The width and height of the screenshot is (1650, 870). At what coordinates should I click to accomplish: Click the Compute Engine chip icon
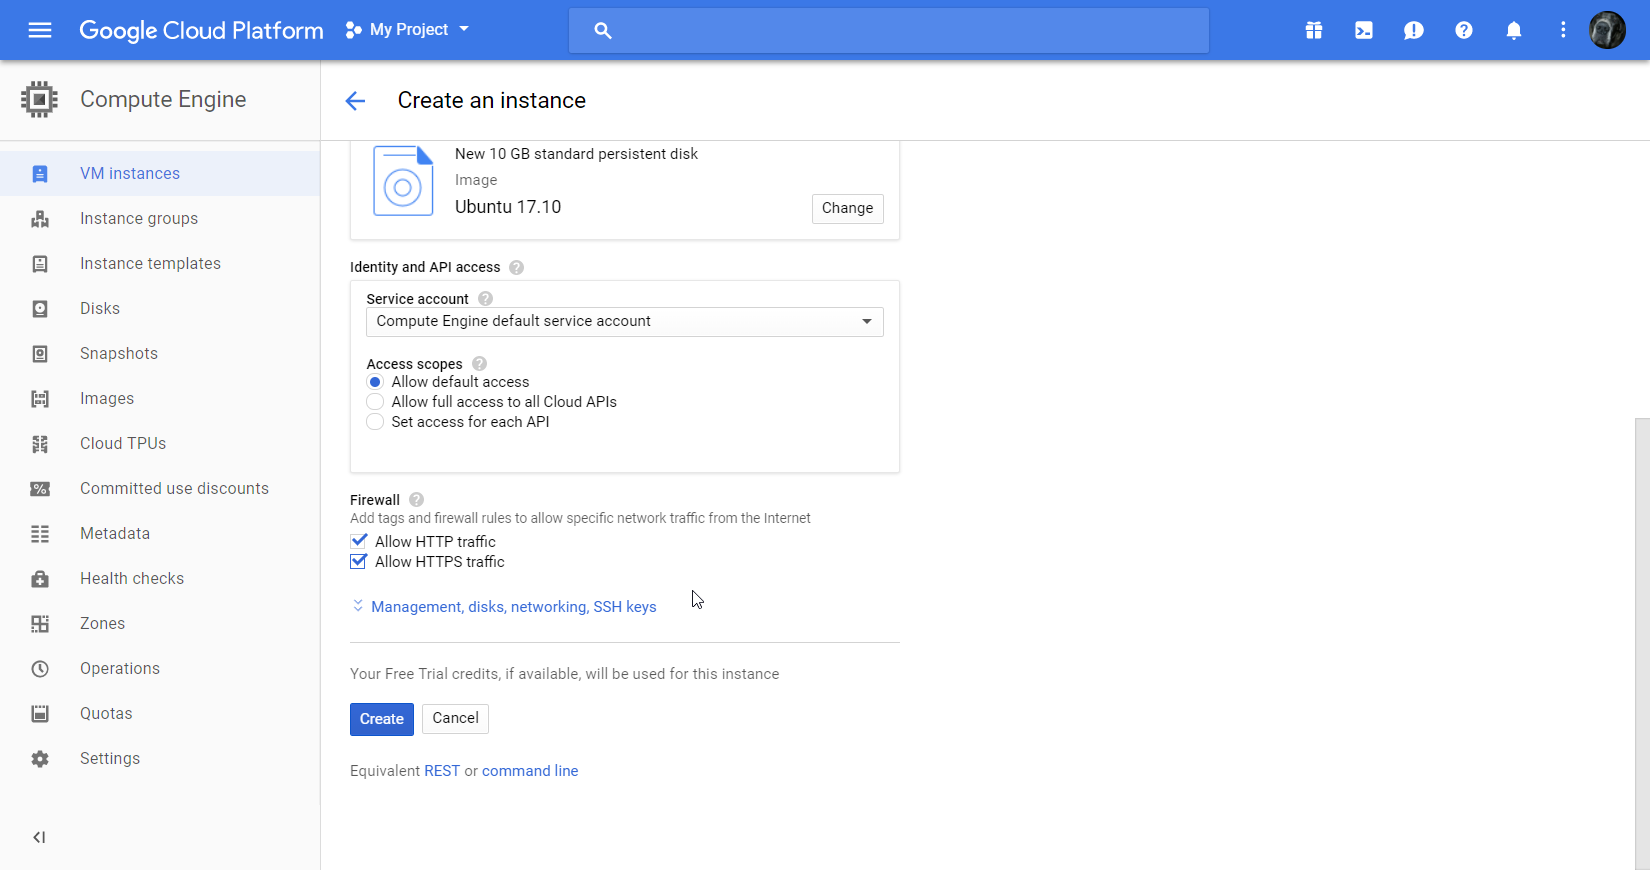tap(39, 99)
